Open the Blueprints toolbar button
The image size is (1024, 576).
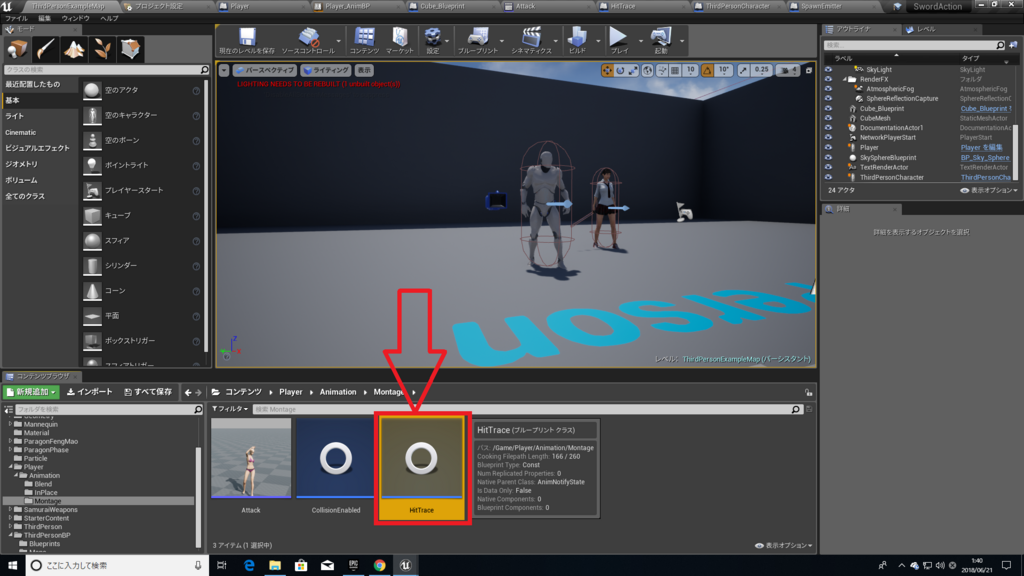(477, 40)
